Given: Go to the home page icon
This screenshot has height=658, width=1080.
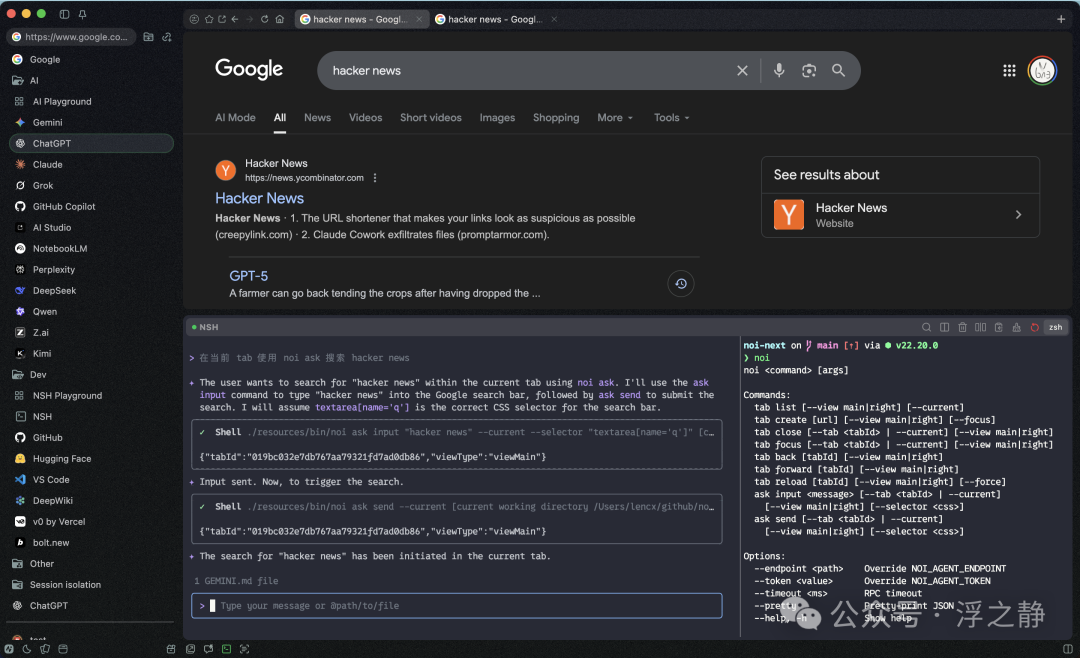Looking at the screenshot, I should point(280,19).
